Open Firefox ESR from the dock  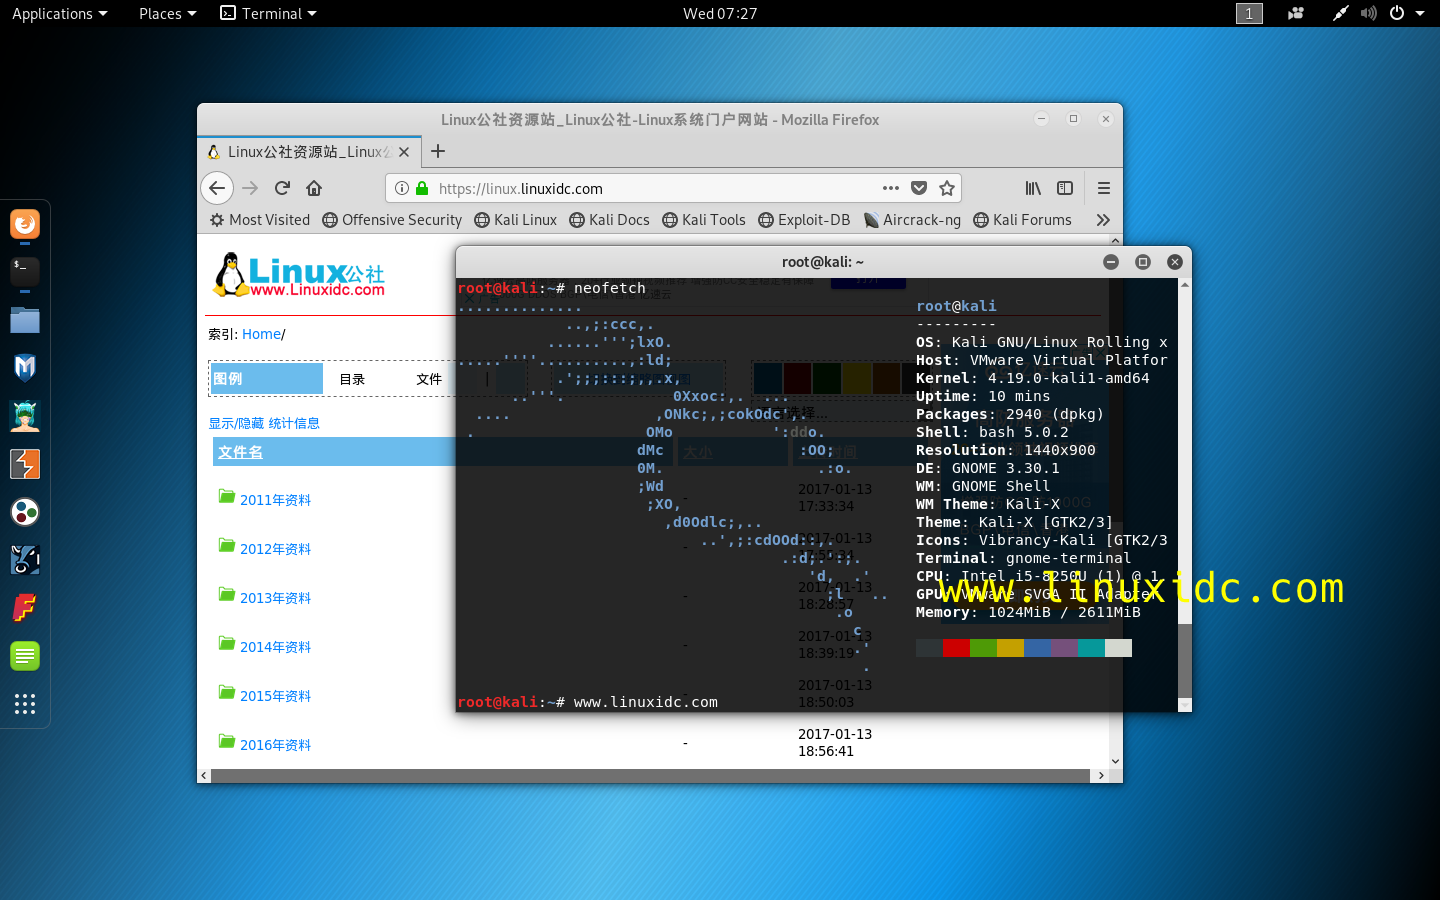[25, 224]
